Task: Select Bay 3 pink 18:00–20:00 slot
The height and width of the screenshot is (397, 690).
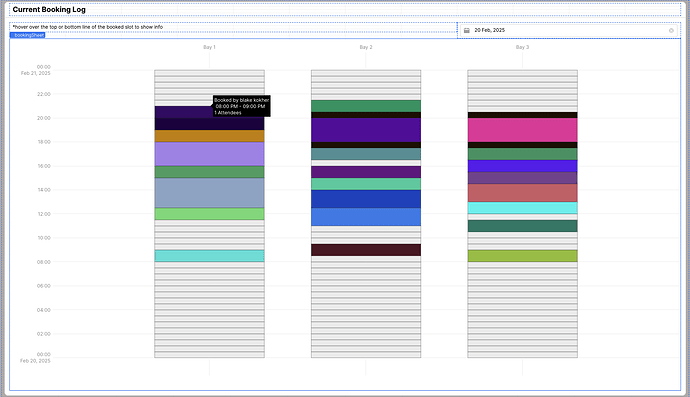Action: [522, 130]
